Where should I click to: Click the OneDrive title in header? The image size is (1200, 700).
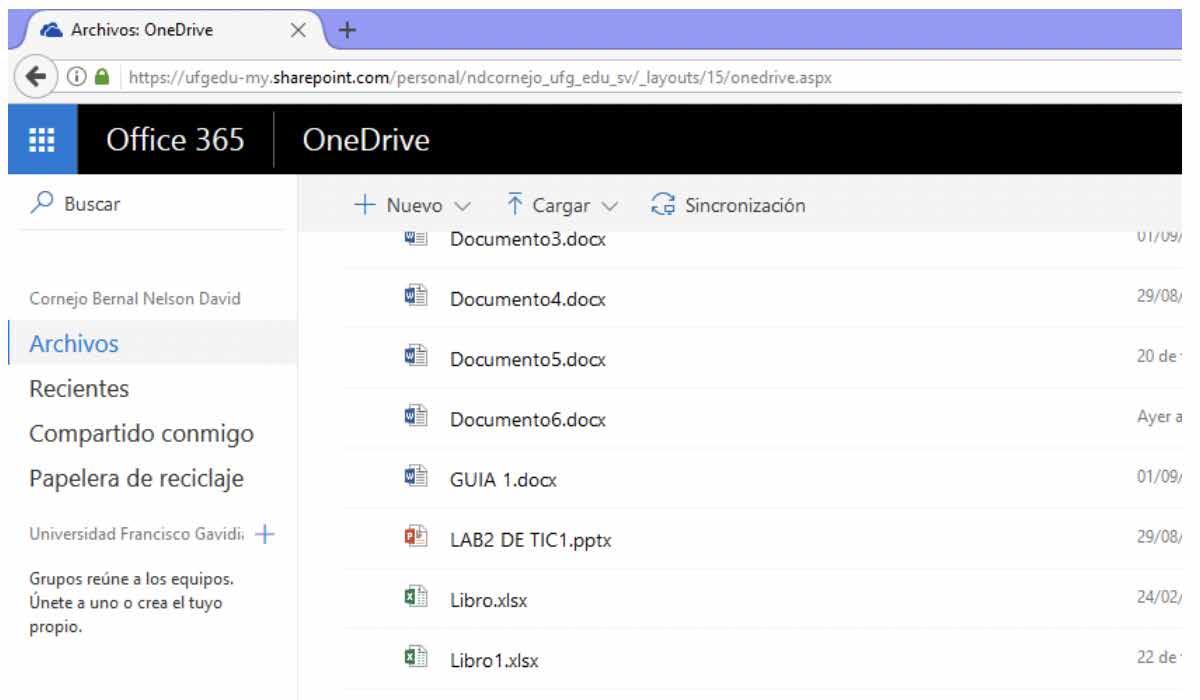(x=366, y=142)
